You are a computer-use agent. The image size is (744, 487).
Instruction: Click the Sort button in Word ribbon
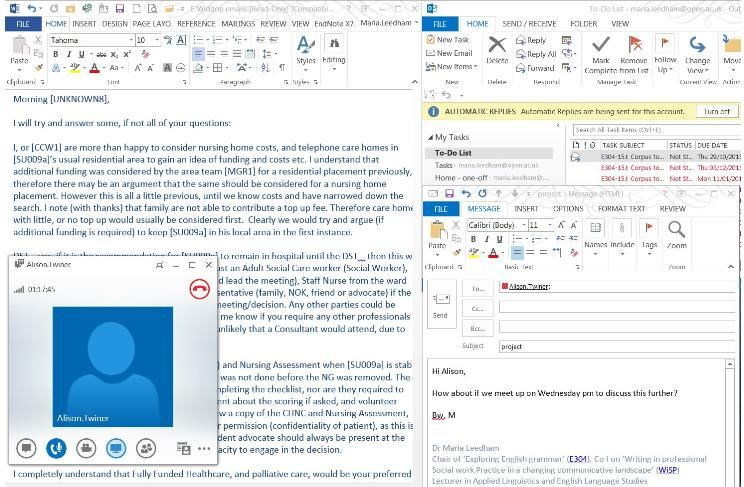tap(265, 68)
